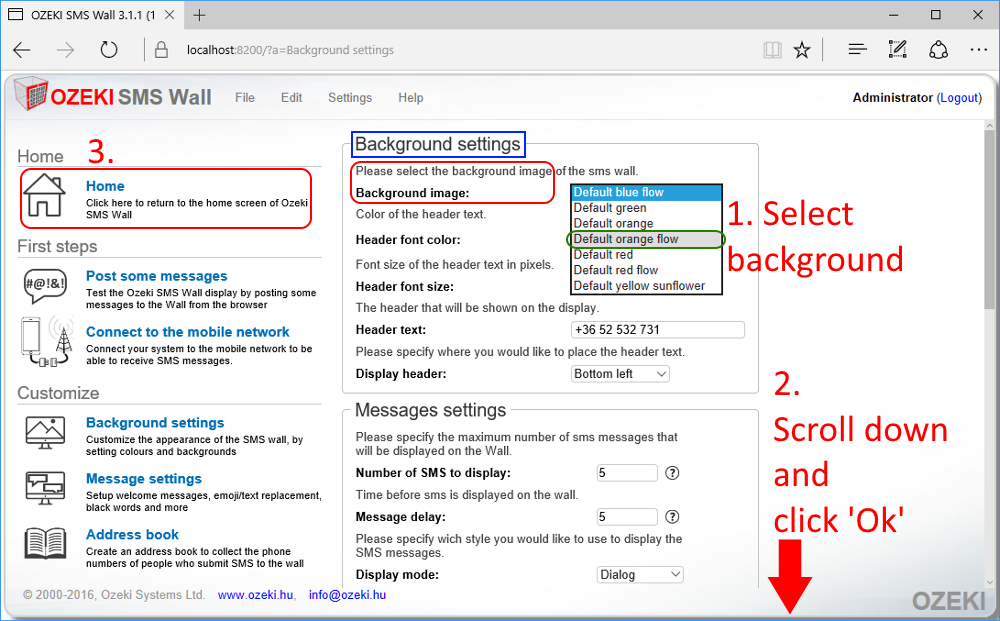Click the browser address bar URL
1000x621 pixels.
290,50
